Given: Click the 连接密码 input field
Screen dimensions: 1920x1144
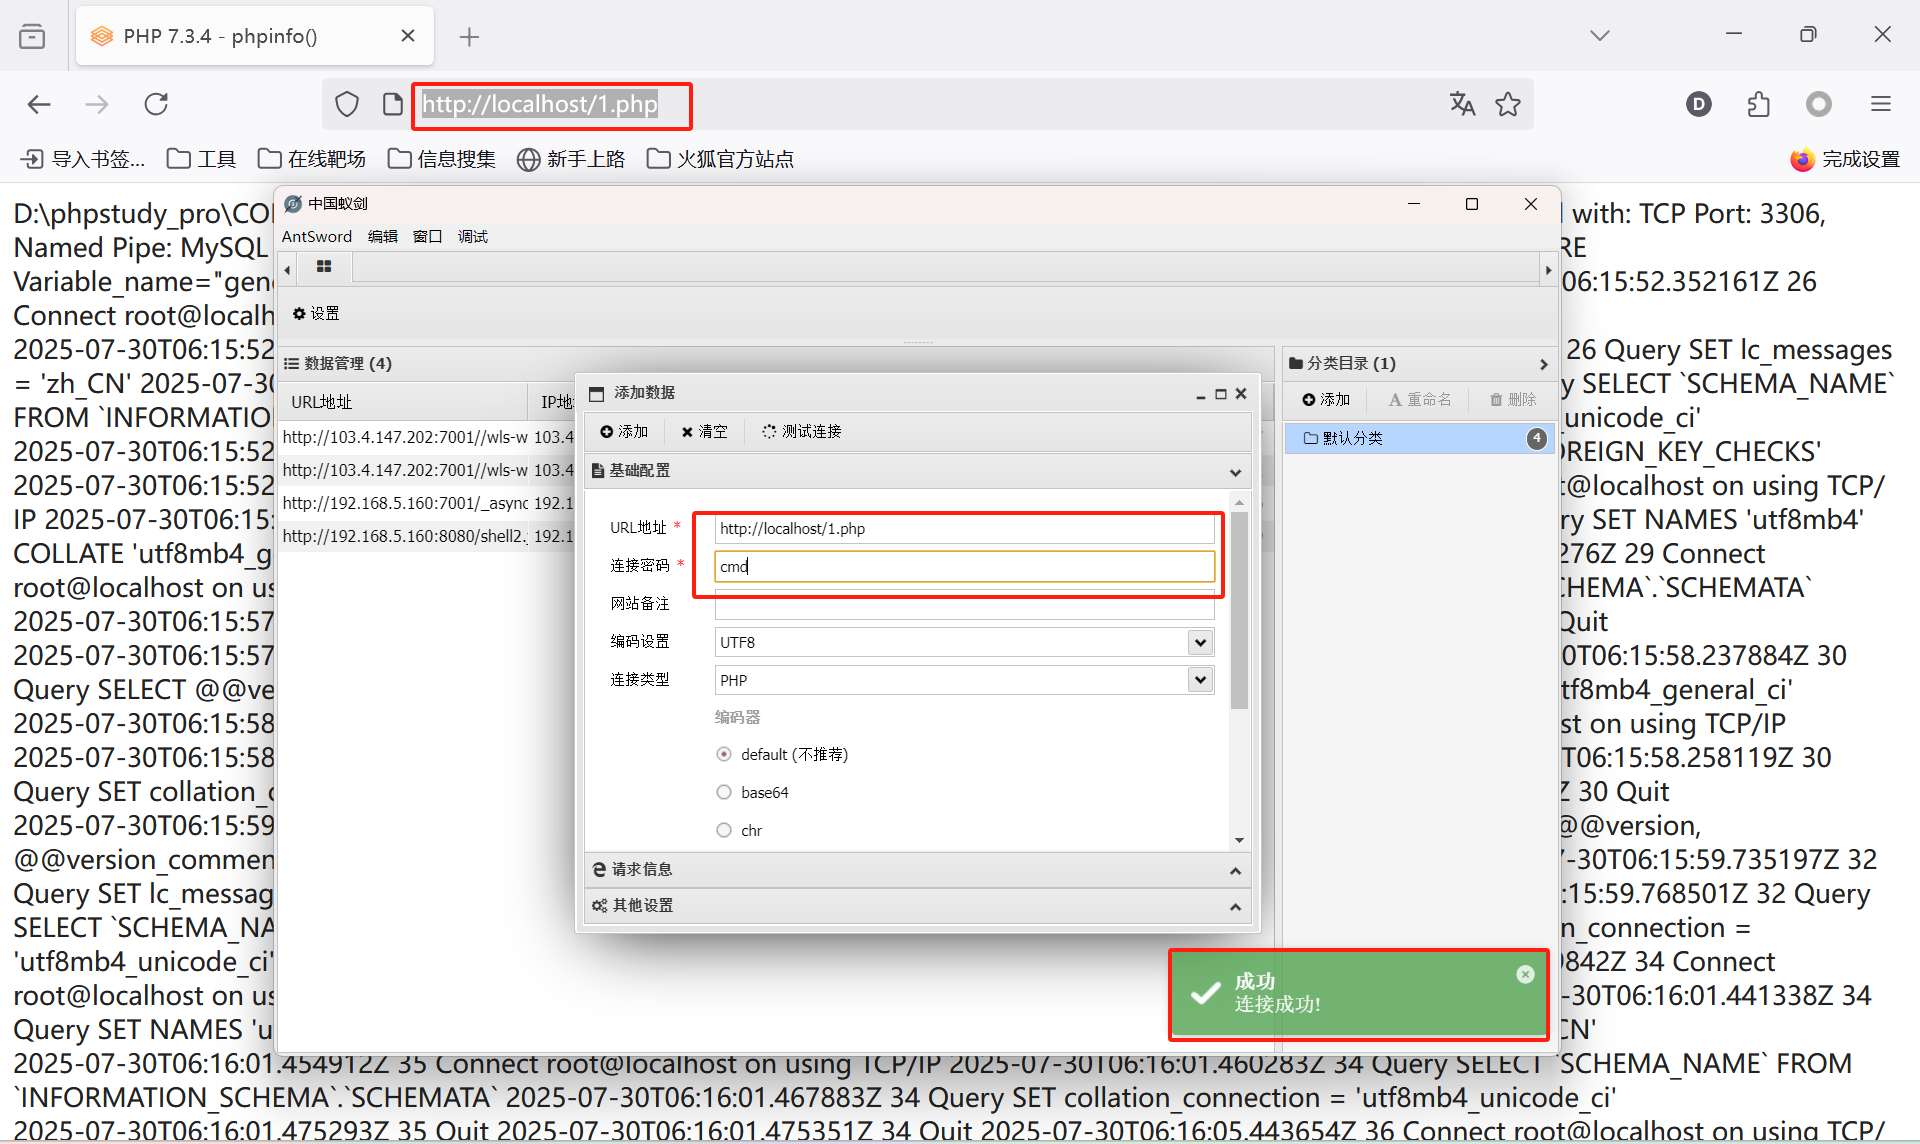Looking at the screenshot, I should pyautogui.click(x=964, y=567).
